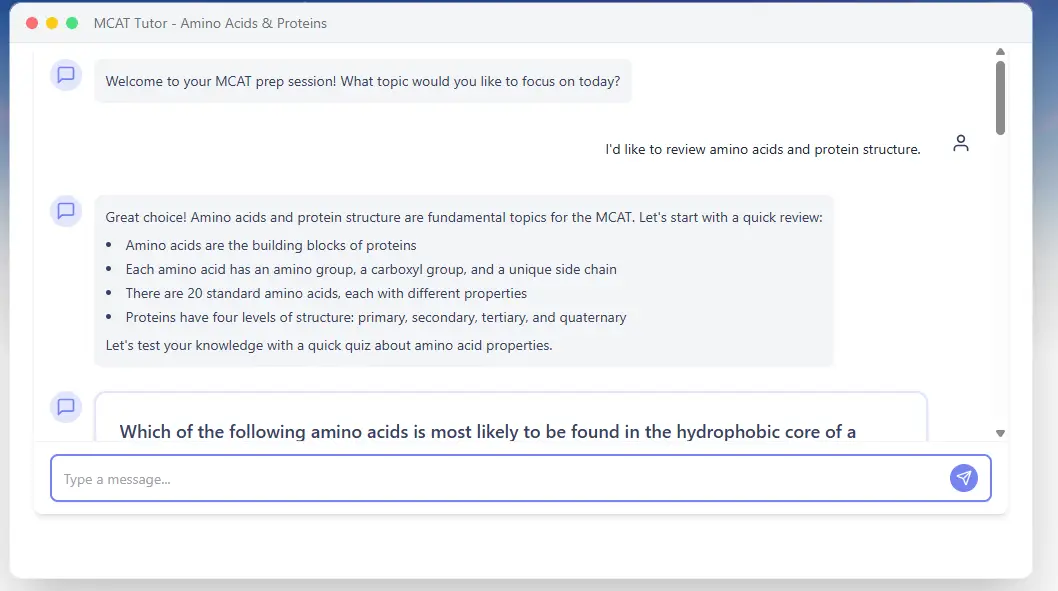Screen dimensions: 1058x591
Task: Click the upward chevron at the scrollbar top
Action: 1000,51
